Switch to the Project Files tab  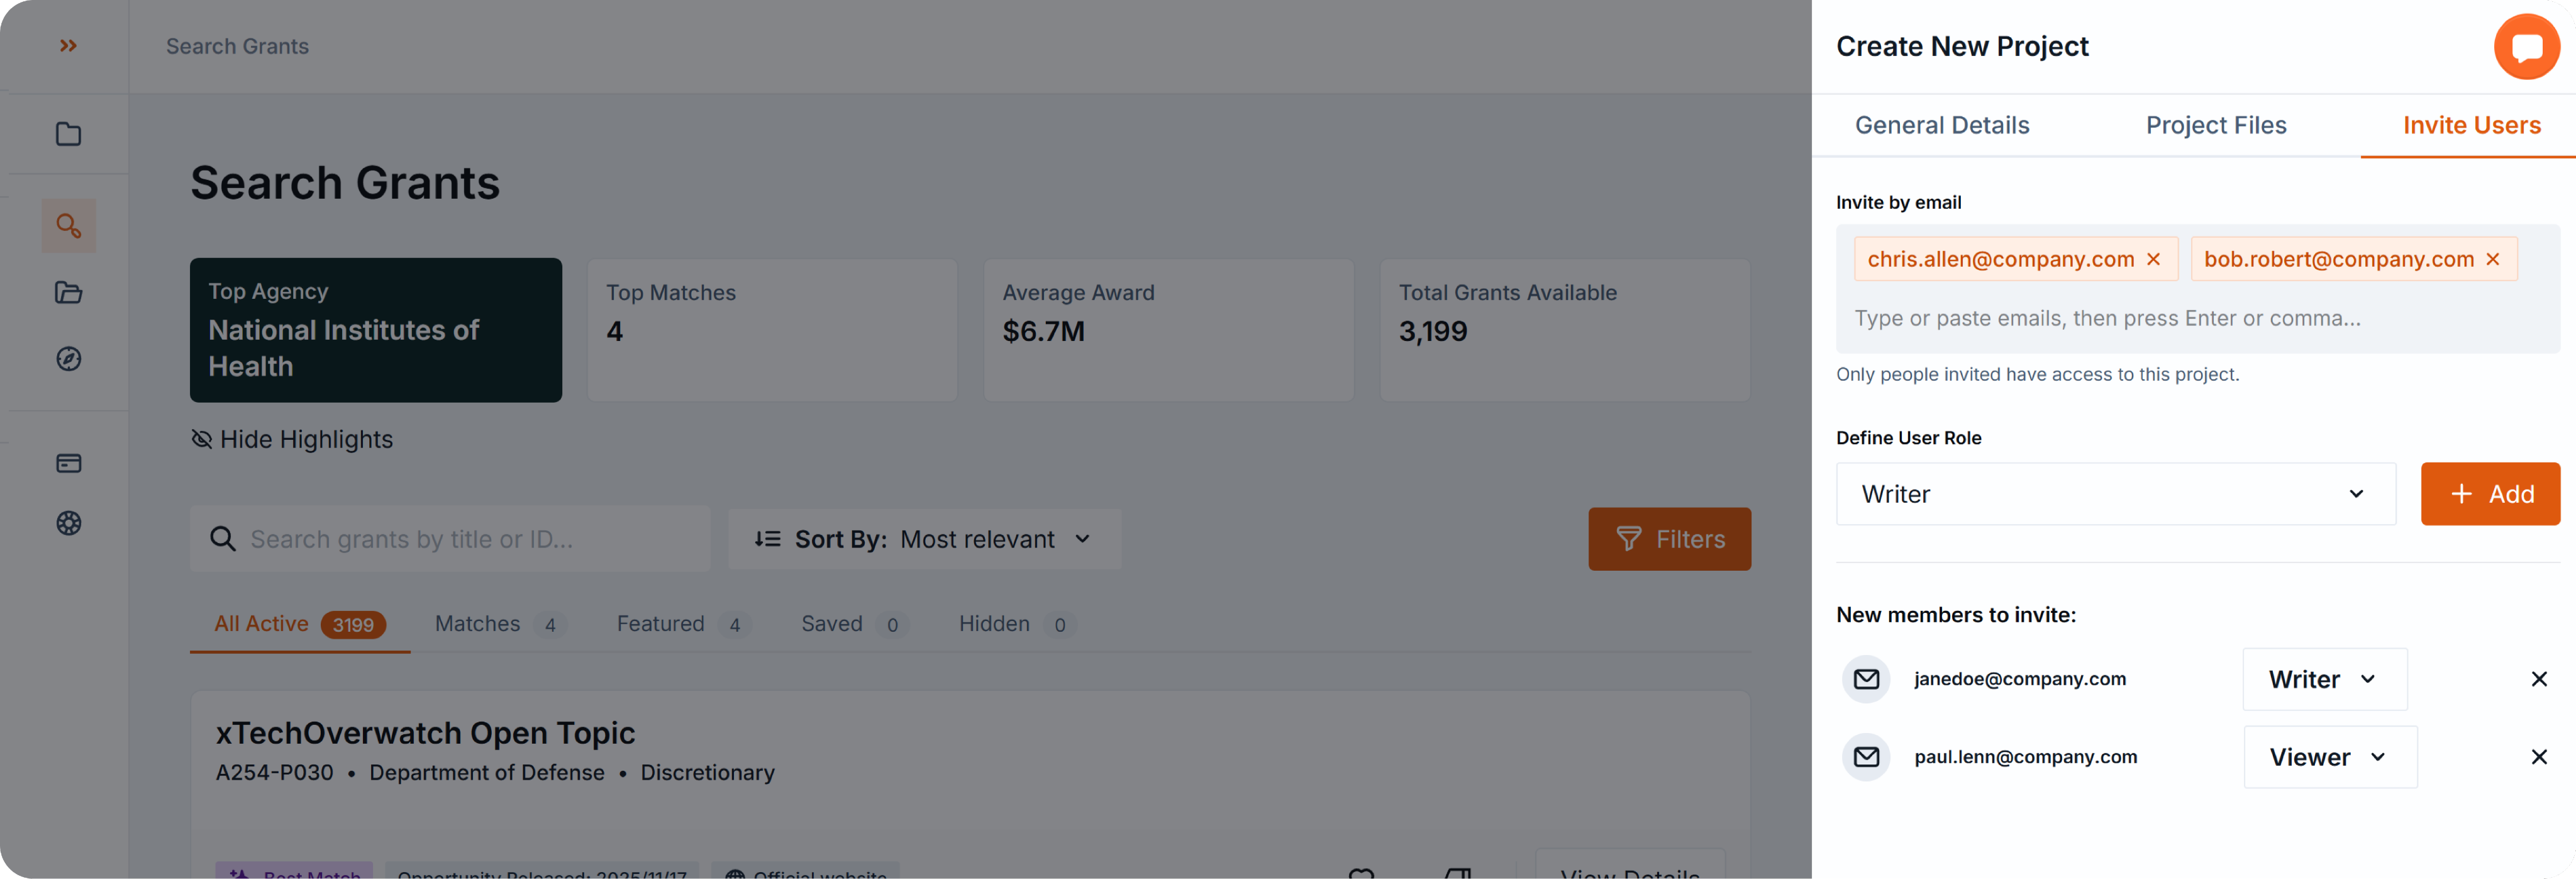pos(2215,126)
